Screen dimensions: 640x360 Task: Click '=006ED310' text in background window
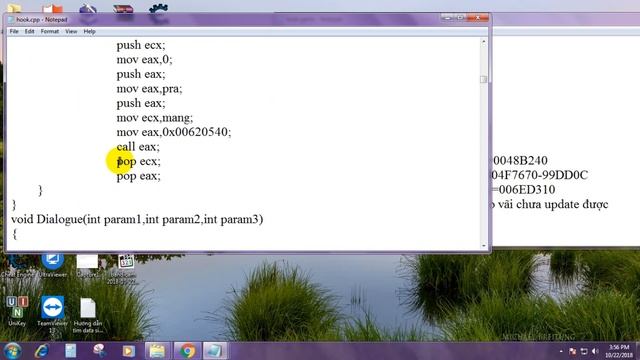coord(524,190)
